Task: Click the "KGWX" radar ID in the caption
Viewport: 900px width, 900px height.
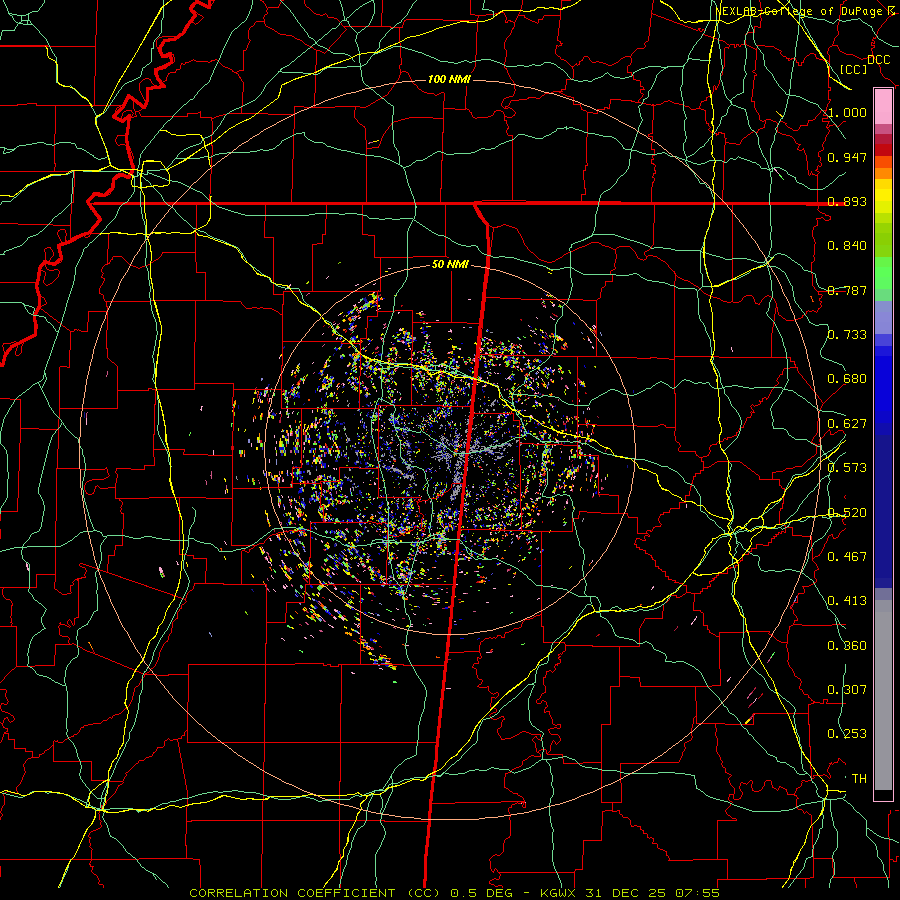Action: pyautogui.click(x=559, y=893)
